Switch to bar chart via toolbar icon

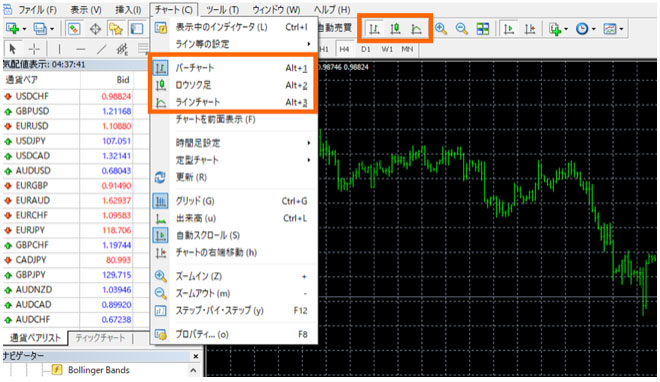coord(374,29)
